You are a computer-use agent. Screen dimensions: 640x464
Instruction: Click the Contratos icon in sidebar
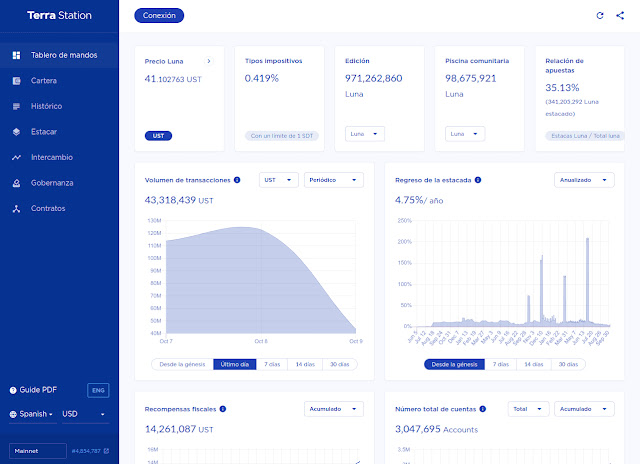tap(16, 209)
